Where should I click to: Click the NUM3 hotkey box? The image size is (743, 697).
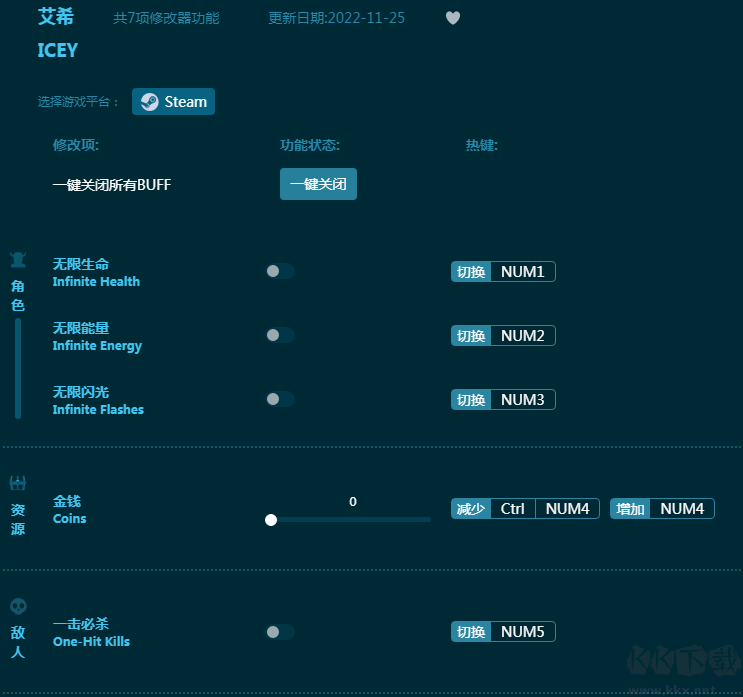522,400
